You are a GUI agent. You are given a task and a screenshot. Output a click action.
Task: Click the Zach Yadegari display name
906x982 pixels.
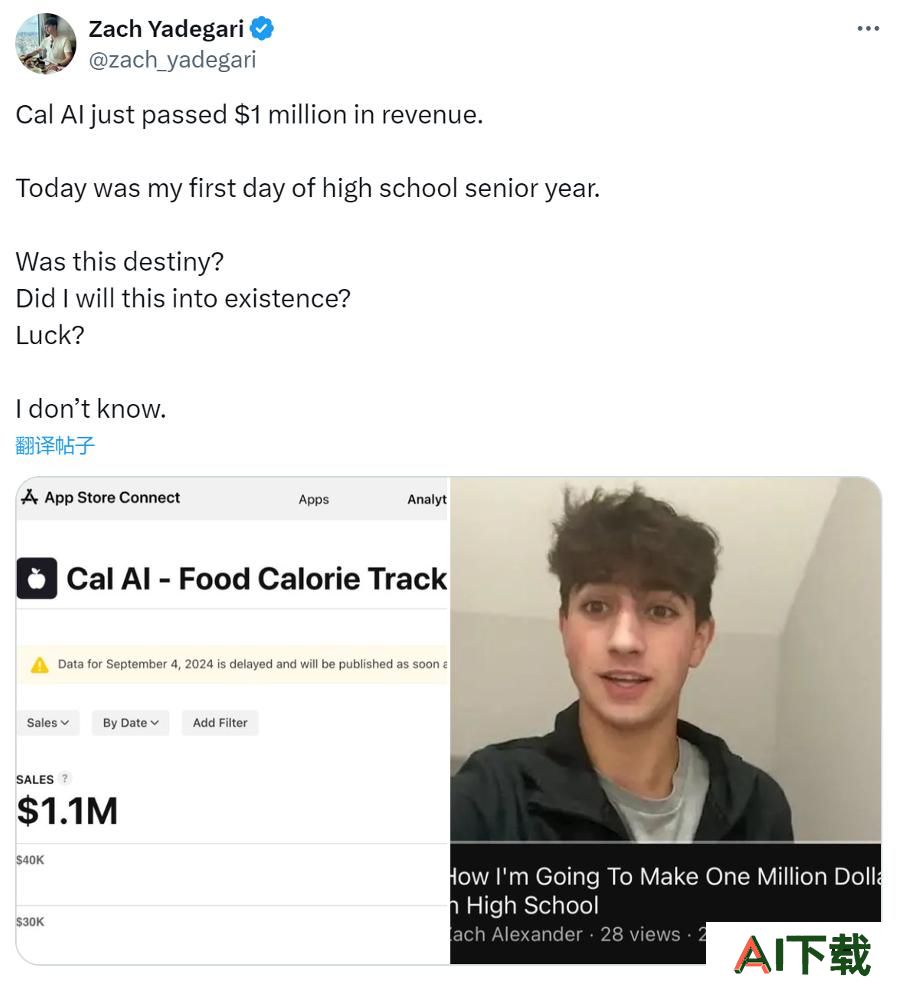[x=166, y=29]
